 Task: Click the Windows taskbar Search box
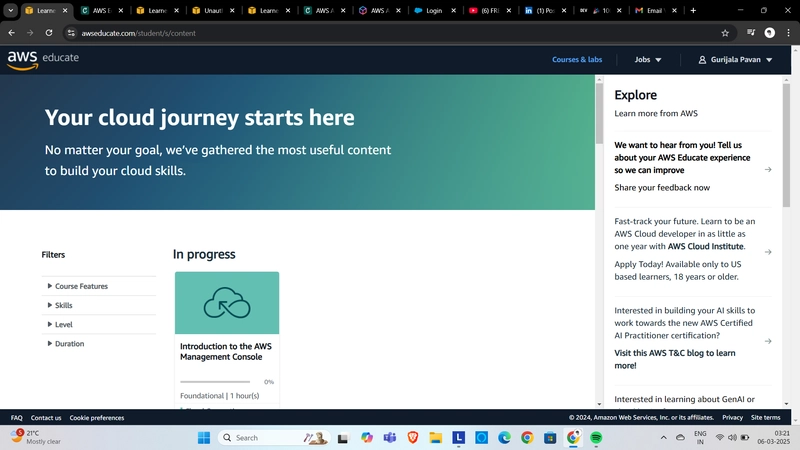tap(273, 438)
